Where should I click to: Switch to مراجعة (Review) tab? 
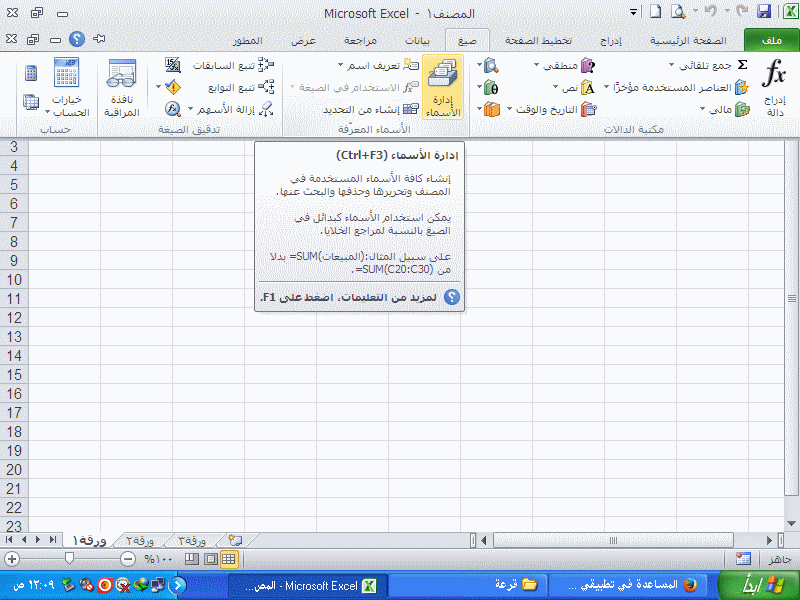click(360, 40)
